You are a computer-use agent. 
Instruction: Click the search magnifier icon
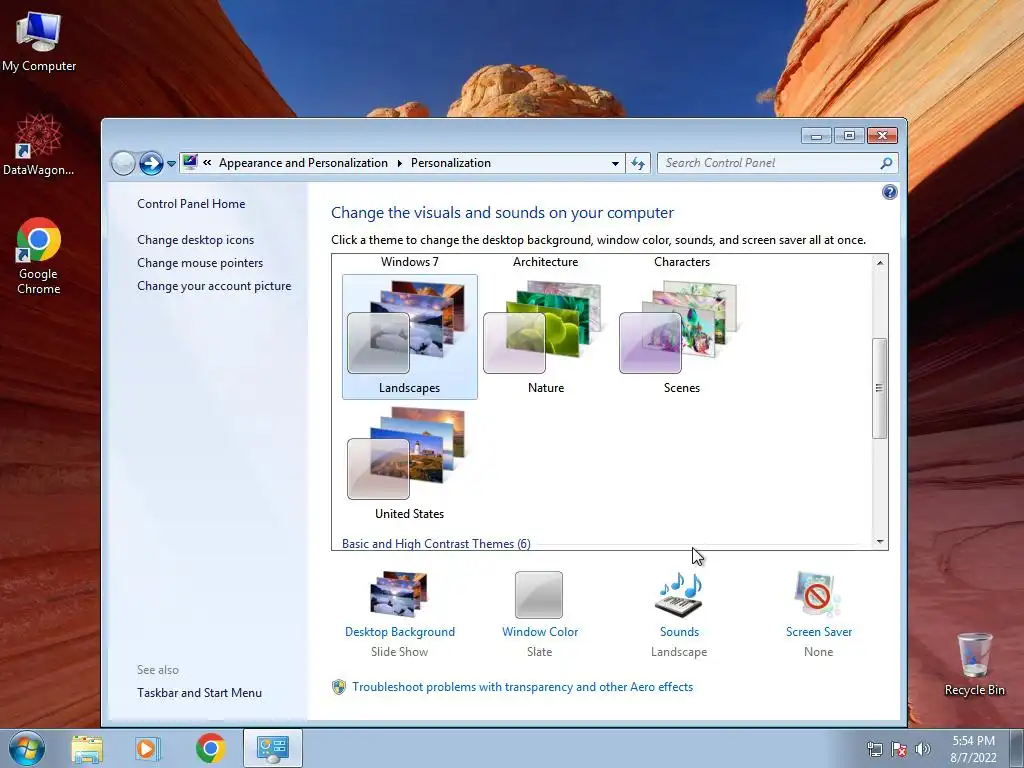point(886,163)
